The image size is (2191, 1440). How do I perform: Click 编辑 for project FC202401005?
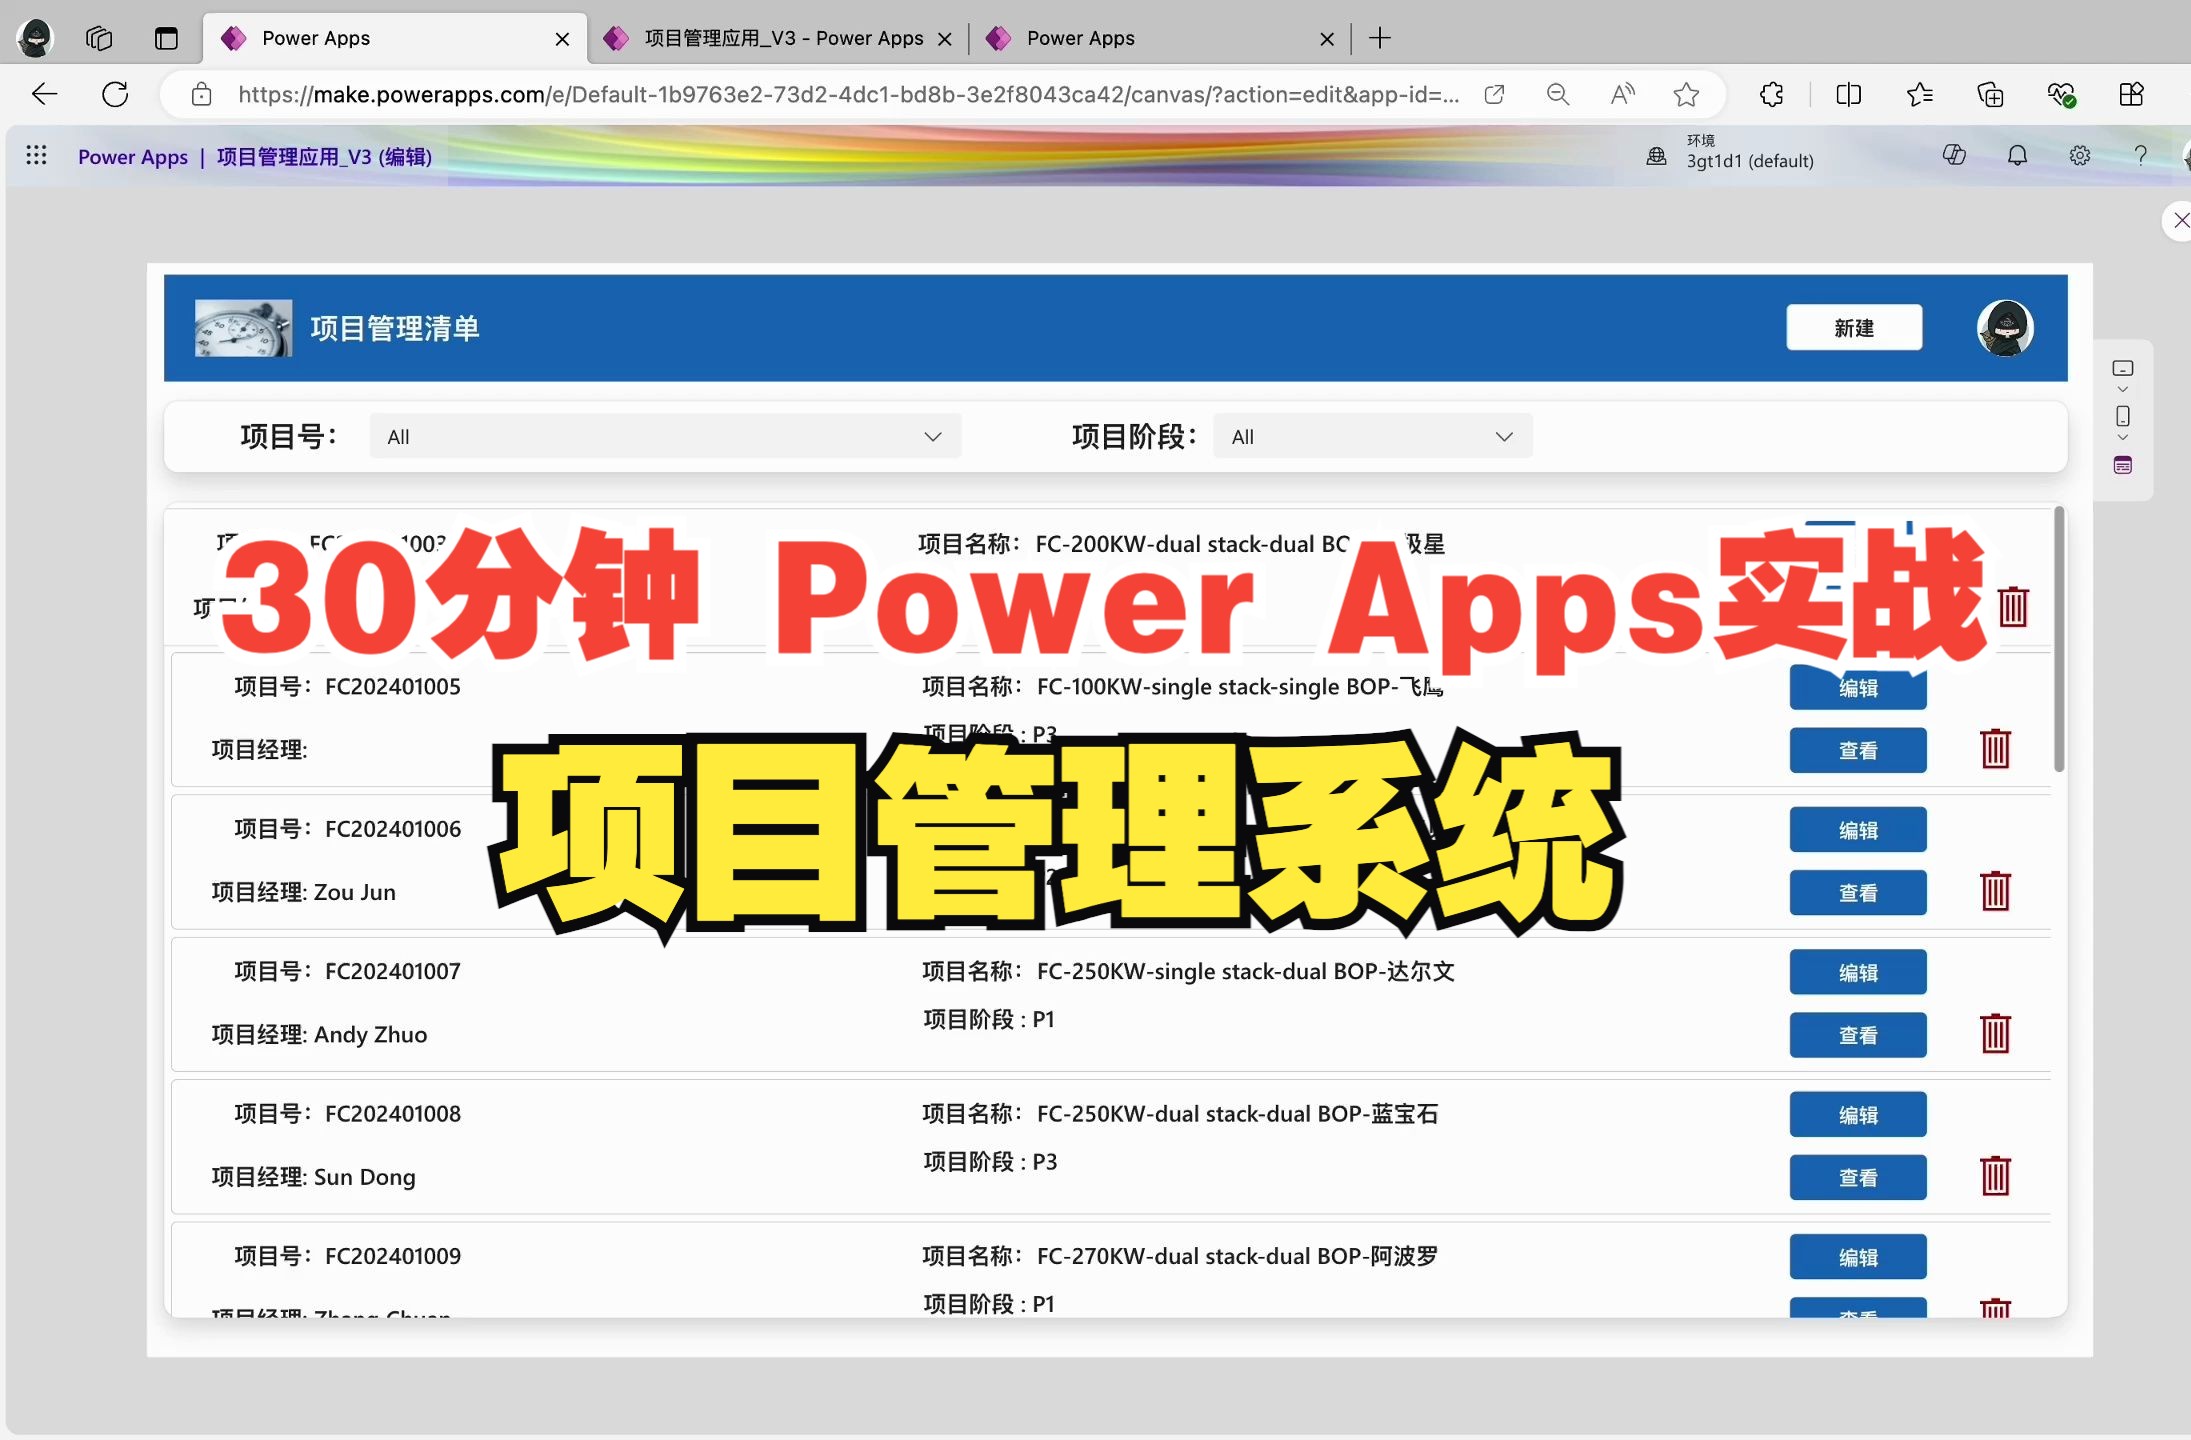pyautogui.click(x=1858, y=687)
